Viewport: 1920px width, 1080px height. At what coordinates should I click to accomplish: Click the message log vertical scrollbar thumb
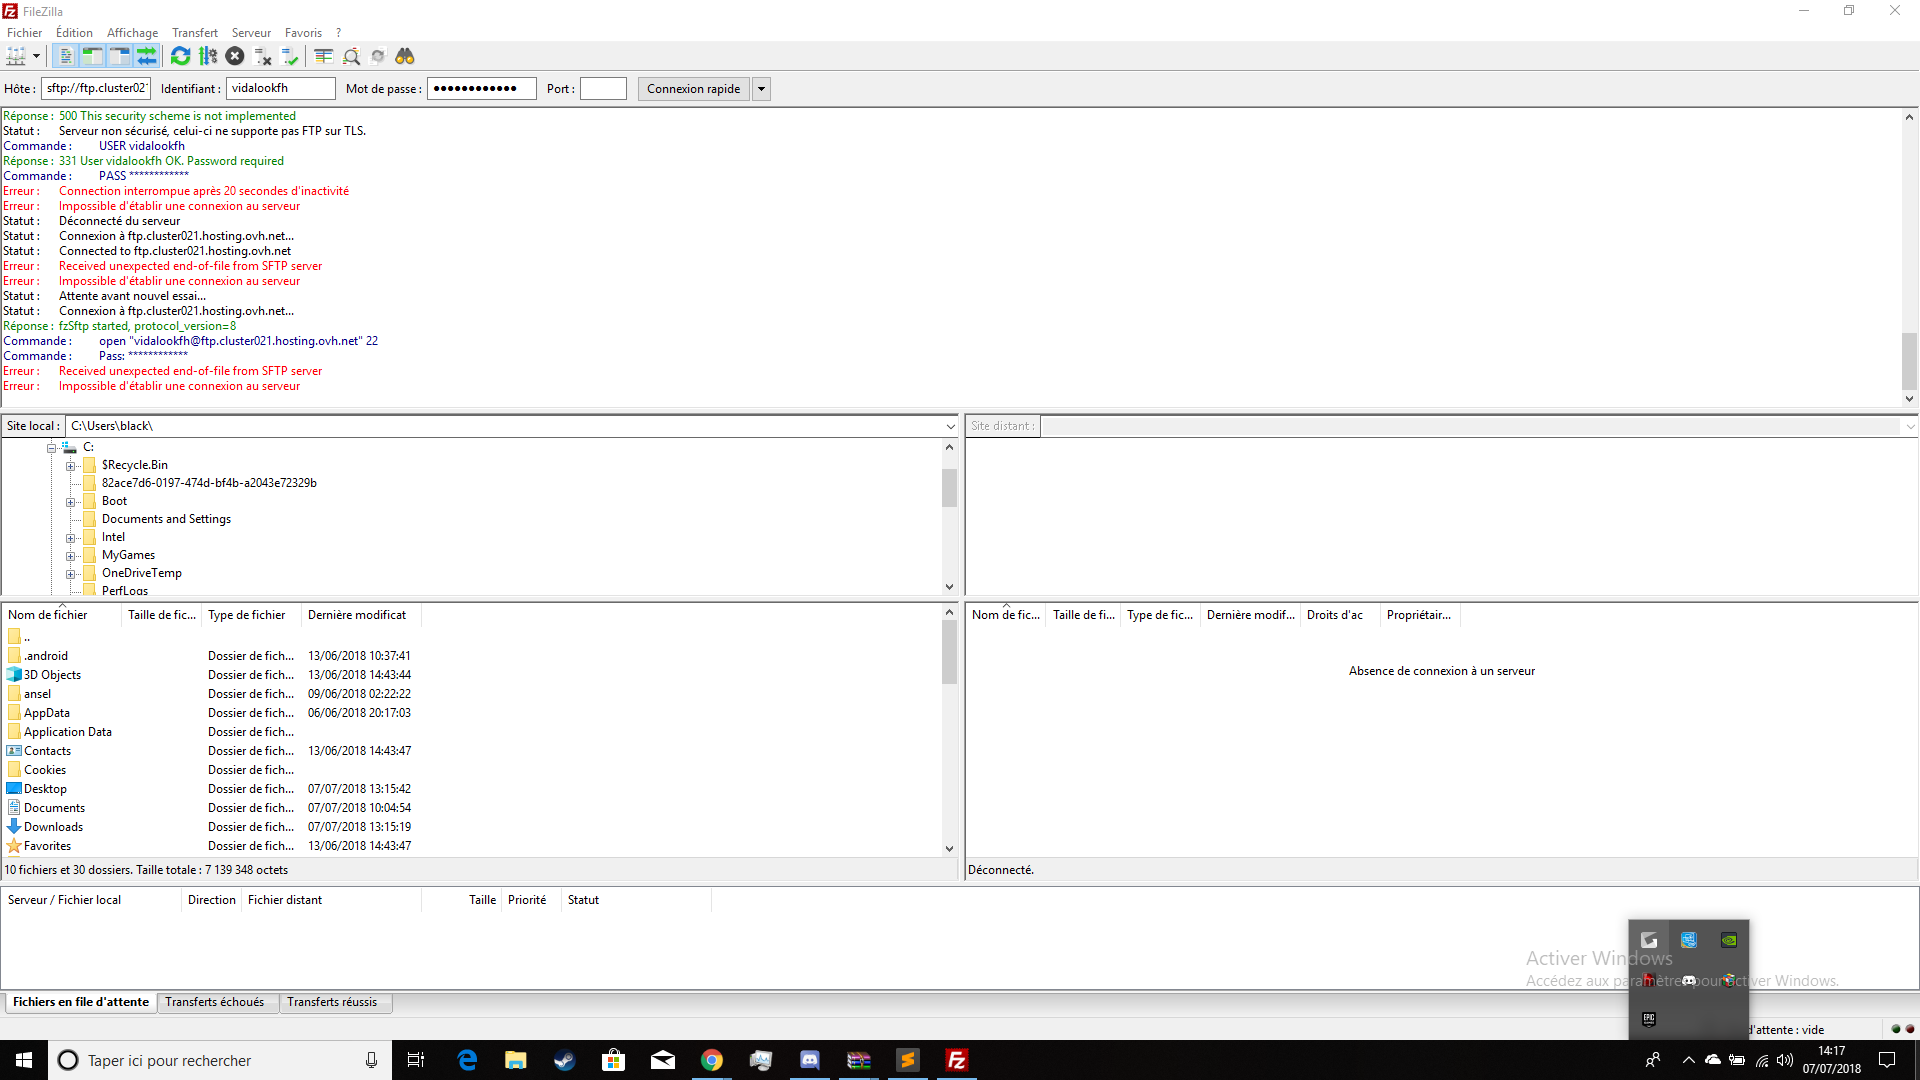[x=1909, y=360]
